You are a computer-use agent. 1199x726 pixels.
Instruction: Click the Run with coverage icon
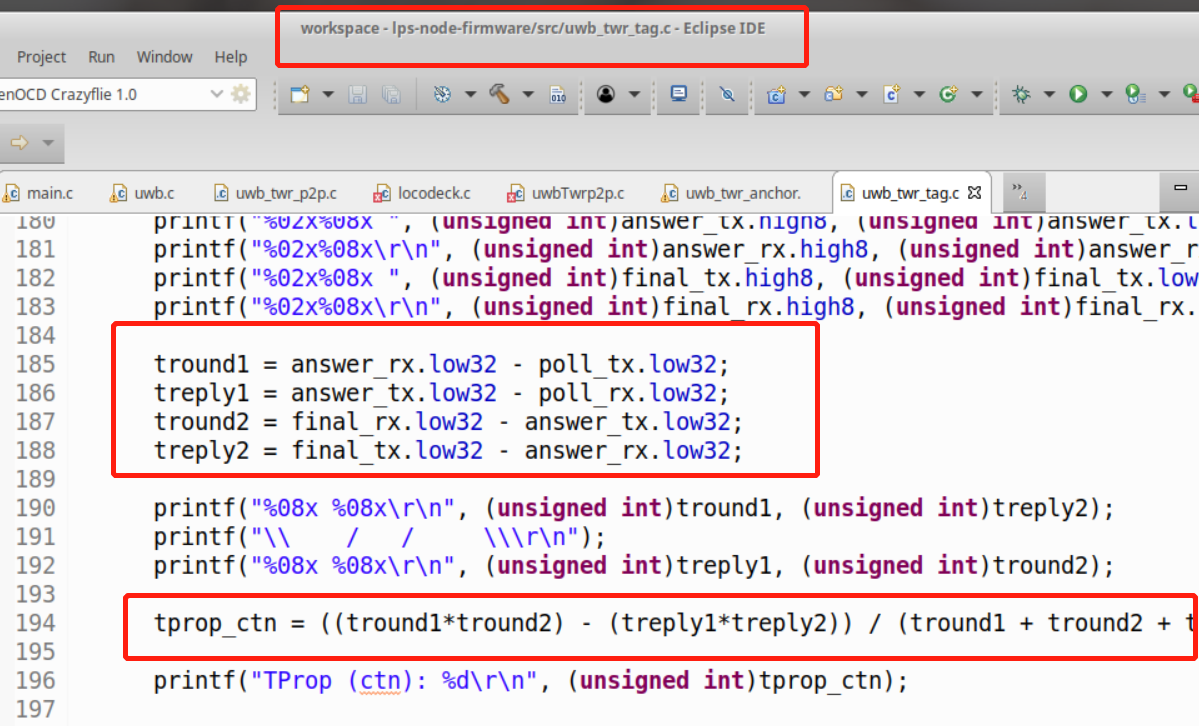coord(1136,94)
